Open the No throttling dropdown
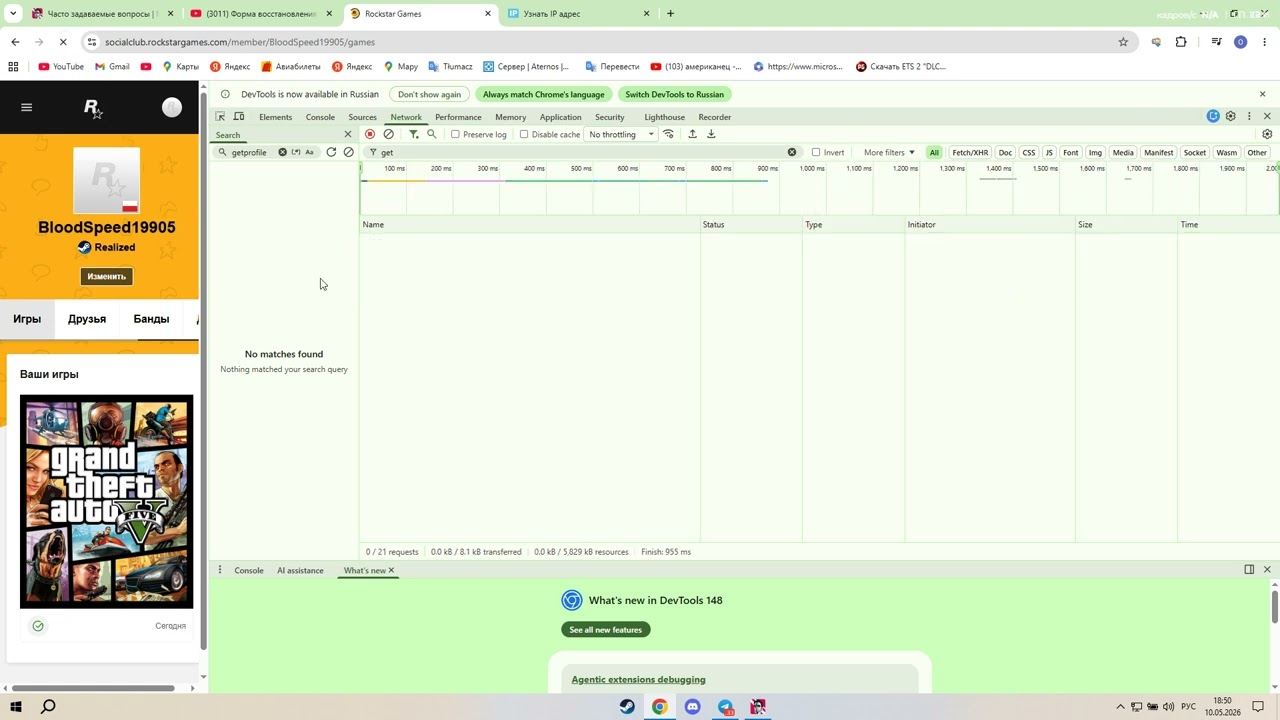The width and height of the screenshot is (1280, 720). pos(621,134)
